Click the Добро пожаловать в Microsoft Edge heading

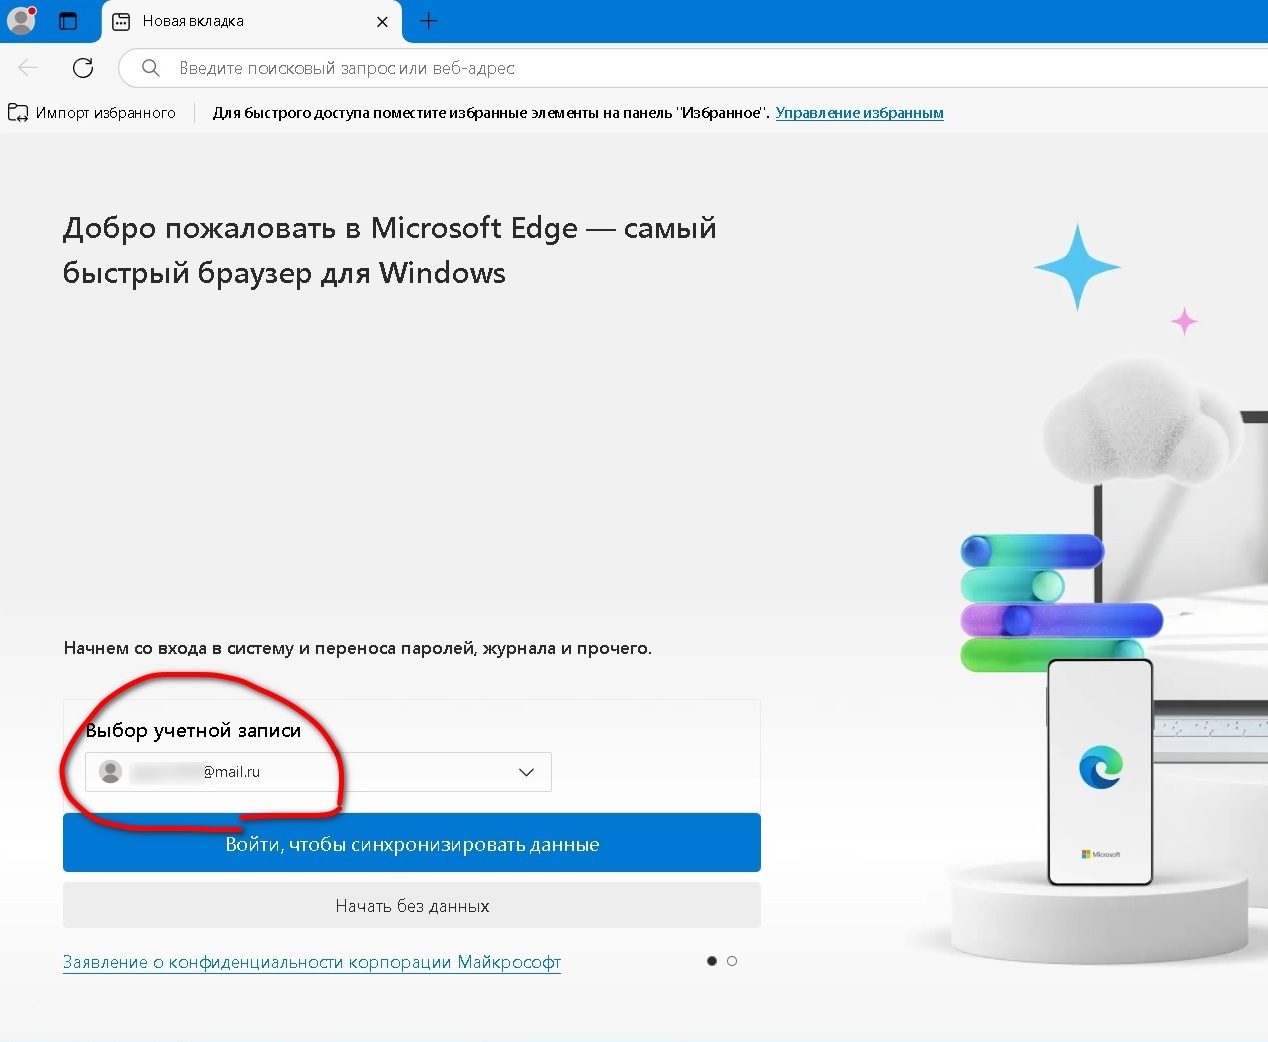click(x=390, y=250)
